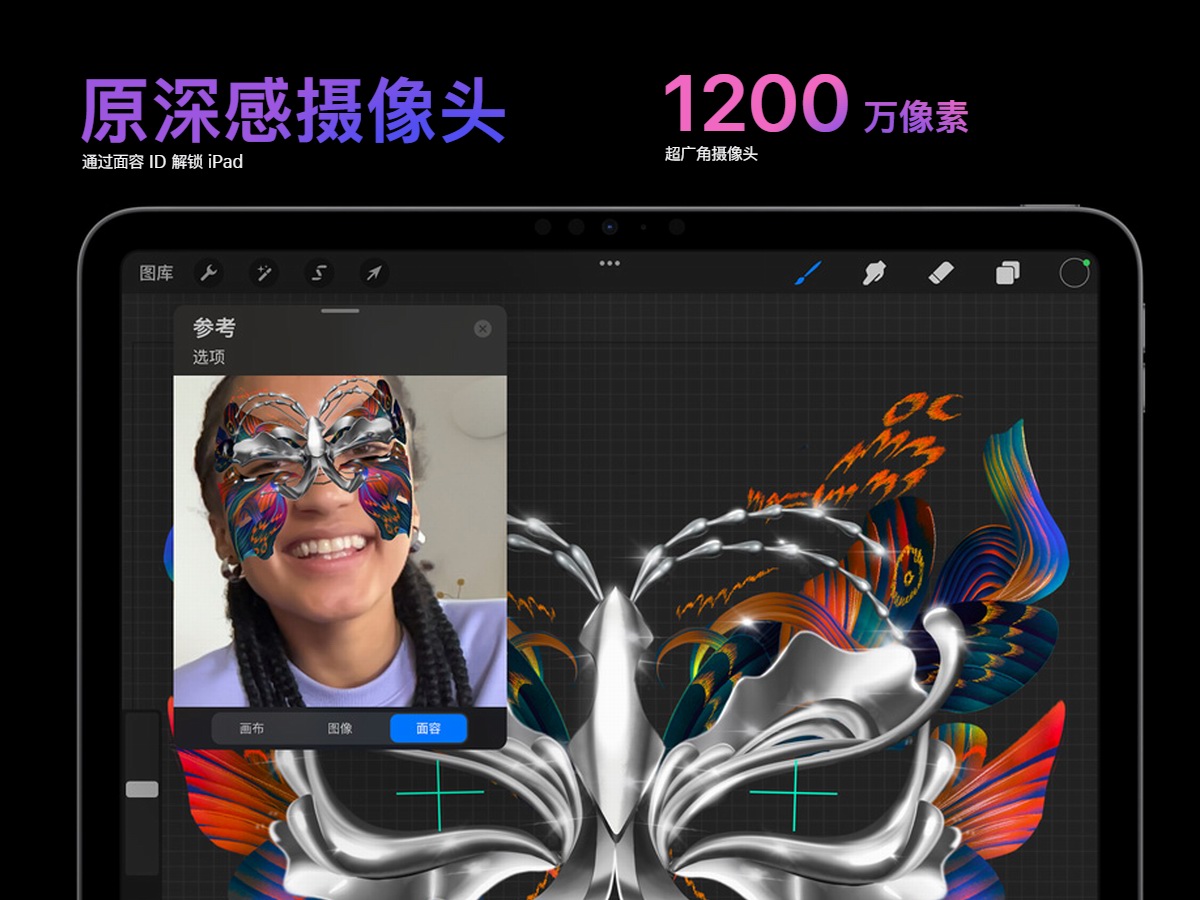Click the reference panel drag handle

click(340, 311)
